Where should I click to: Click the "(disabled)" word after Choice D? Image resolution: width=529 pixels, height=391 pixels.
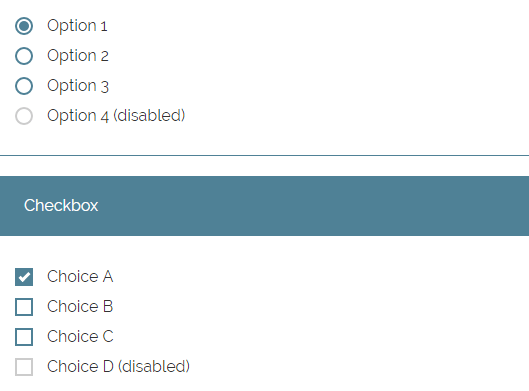pyautogui.click(x=154, y=367)
